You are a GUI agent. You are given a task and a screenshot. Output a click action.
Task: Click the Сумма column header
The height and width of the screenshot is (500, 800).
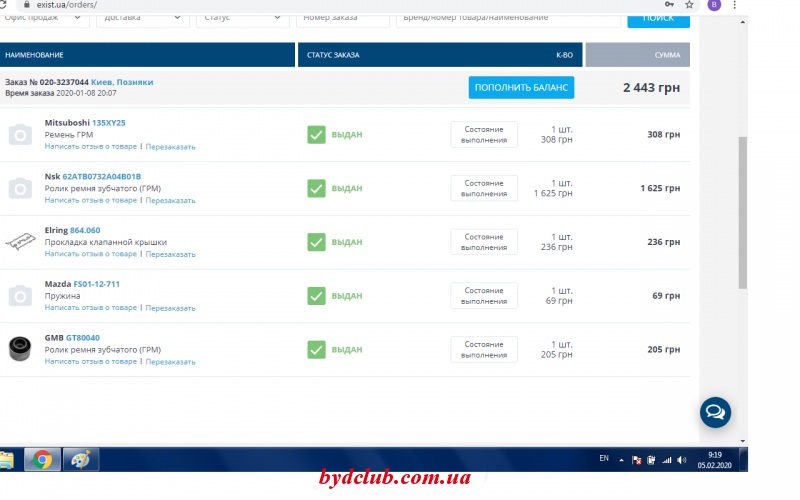click(667, 55)
